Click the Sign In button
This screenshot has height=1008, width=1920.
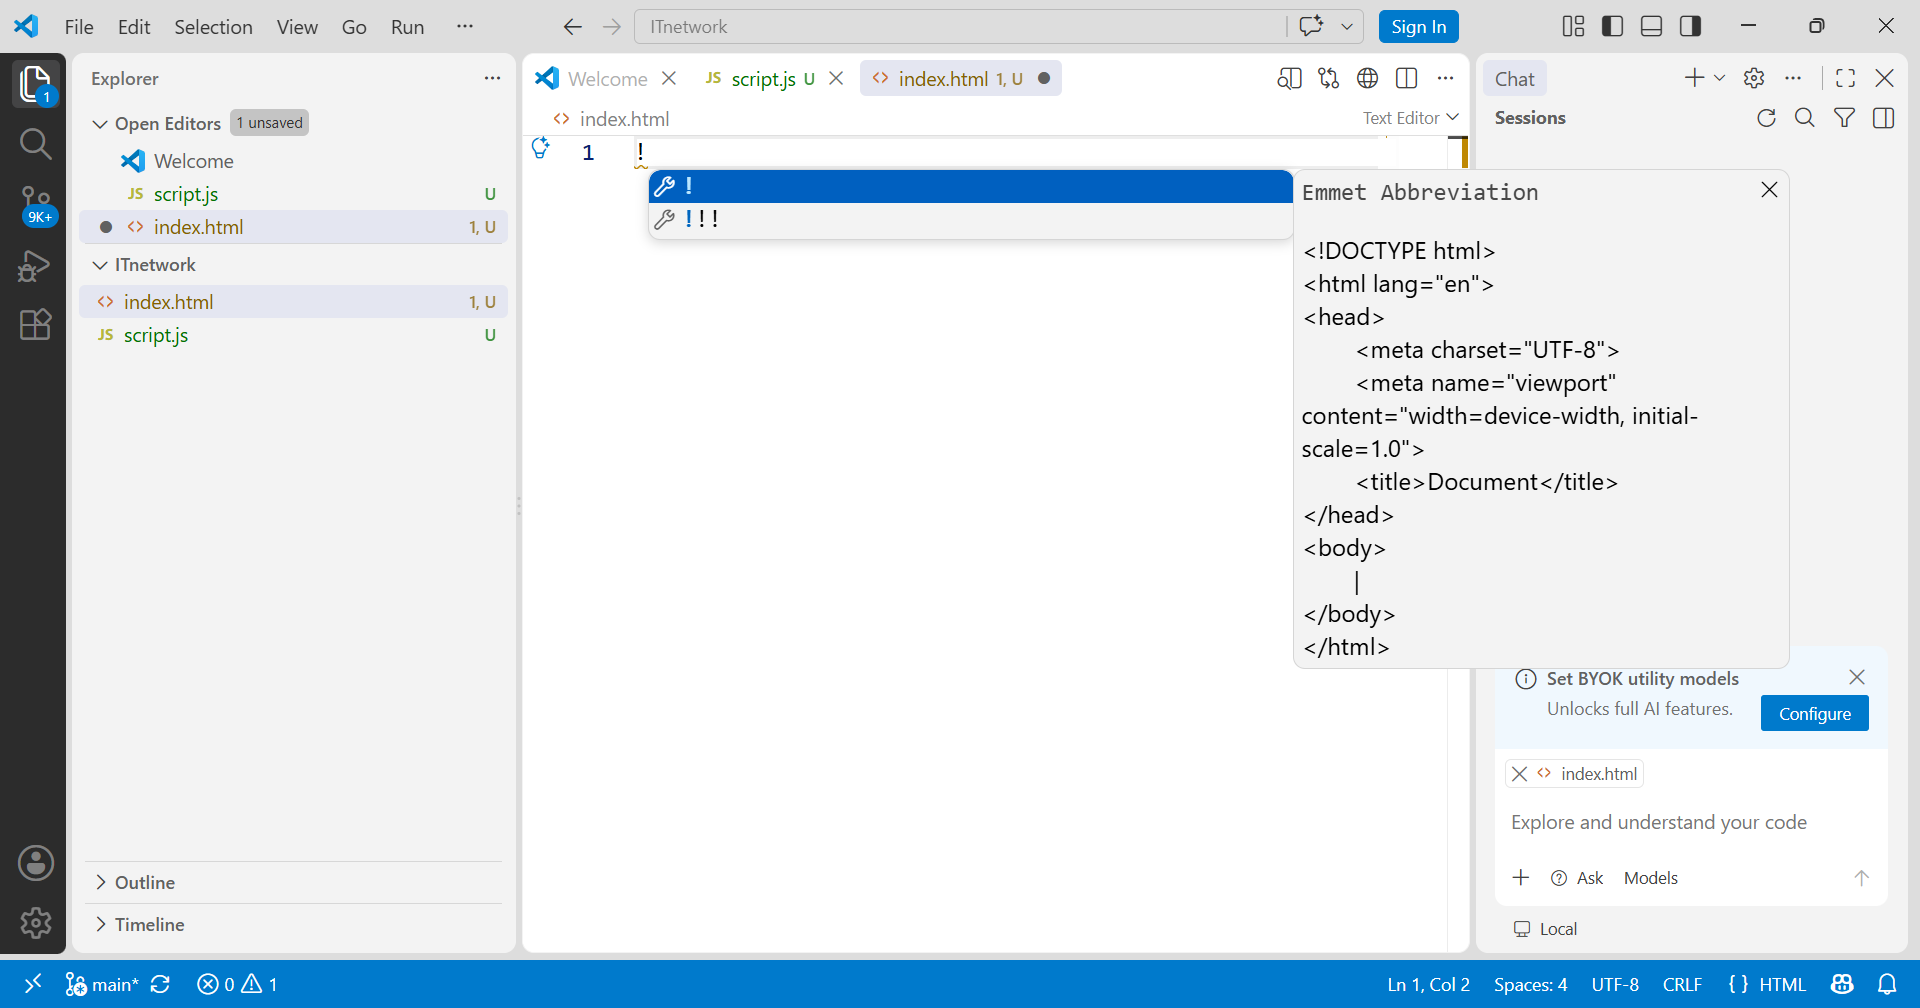[1418, 27]
